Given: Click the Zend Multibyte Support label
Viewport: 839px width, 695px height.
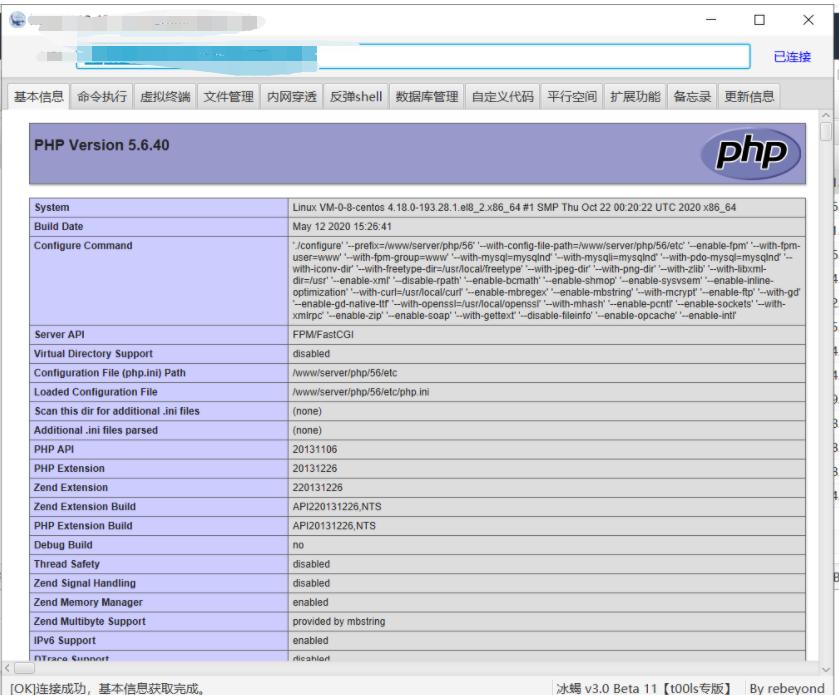Looking at the screenshot, I should [89, 621].
